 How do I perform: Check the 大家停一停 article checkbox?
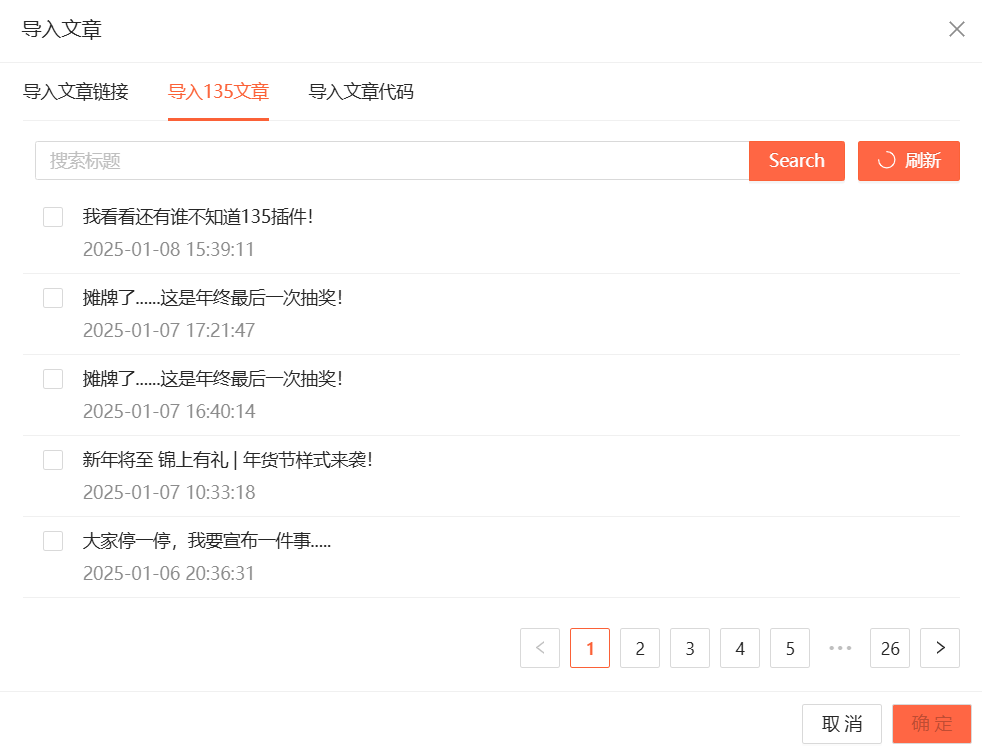click(x=53, y=541)
